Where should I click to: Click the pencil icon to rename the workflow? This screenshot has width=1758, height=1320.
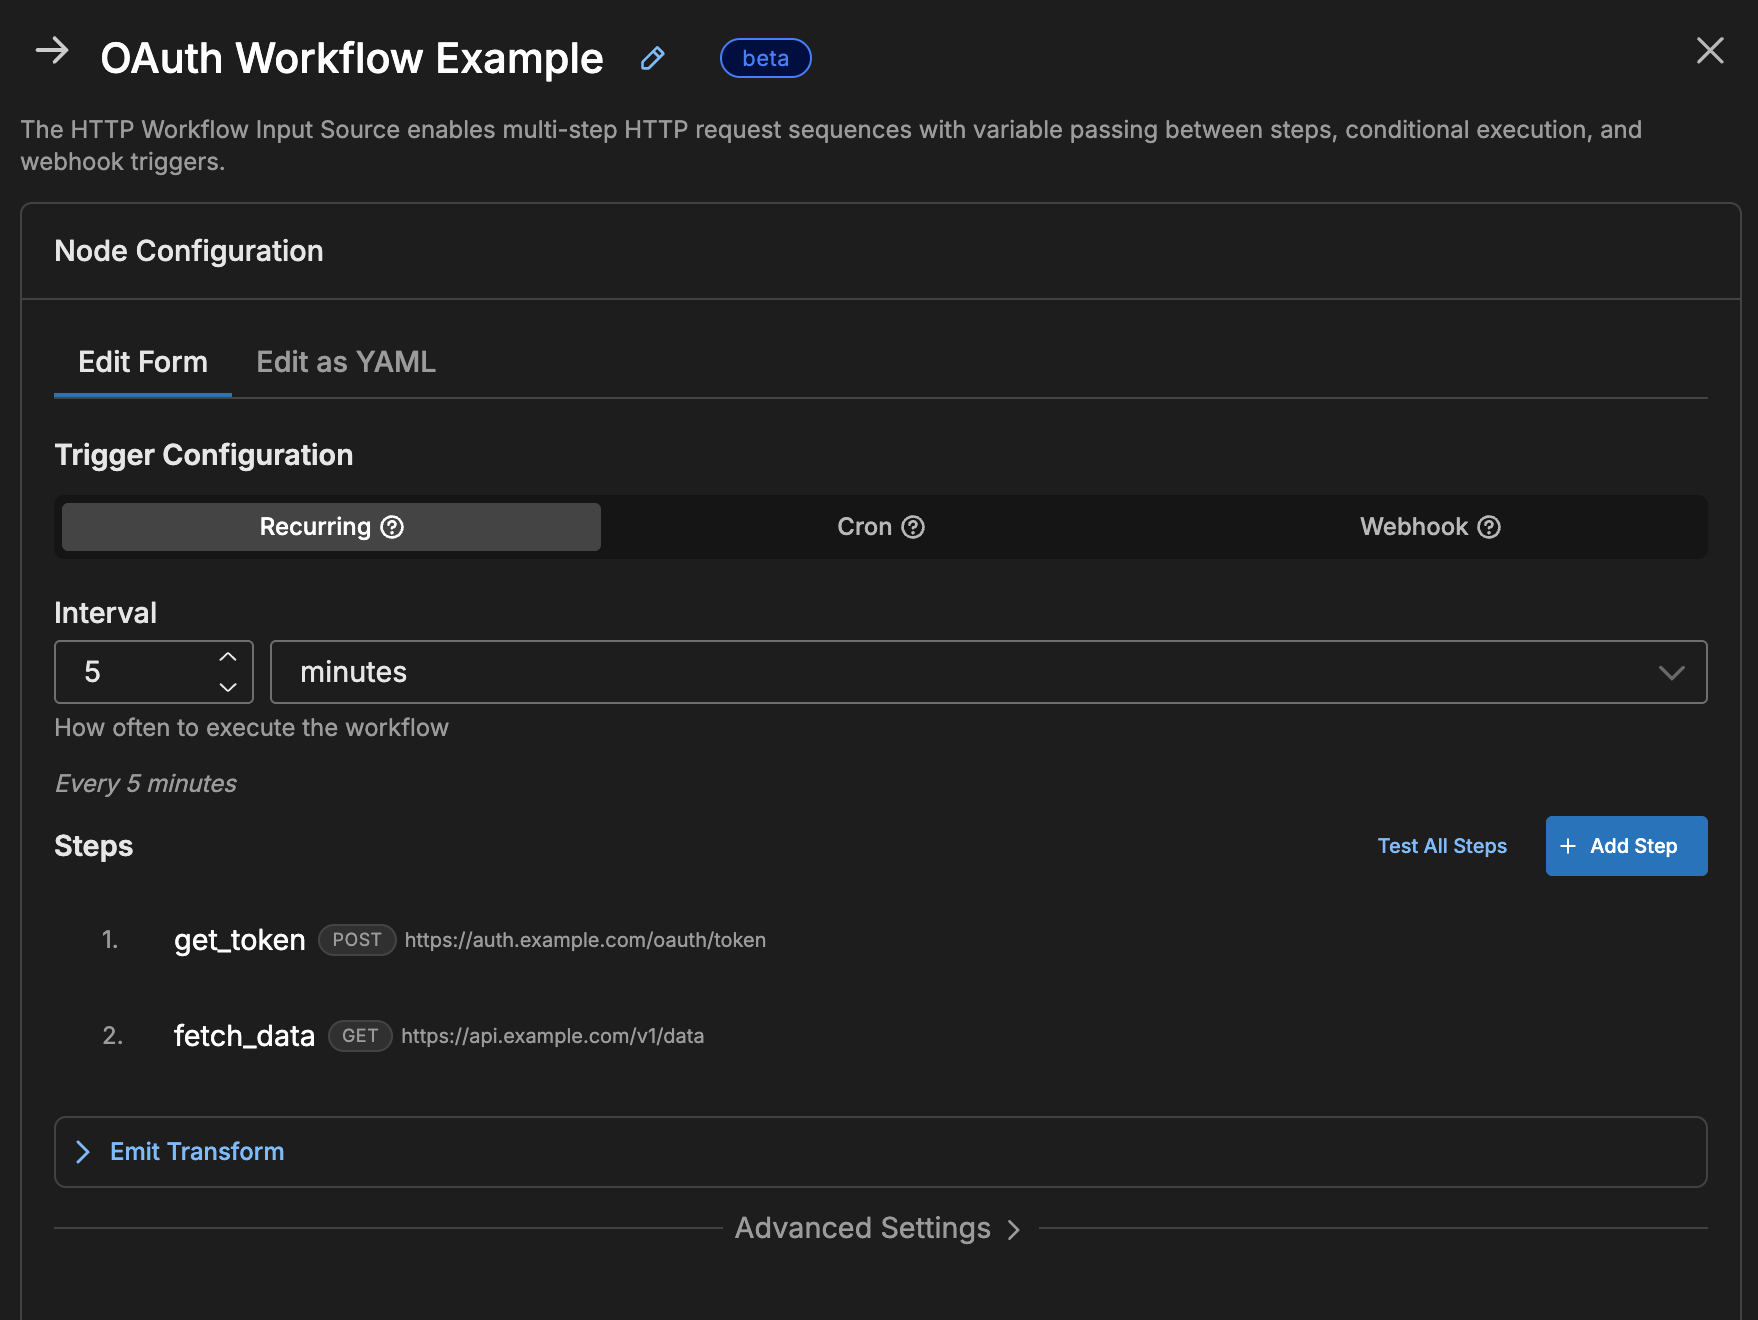653,59
